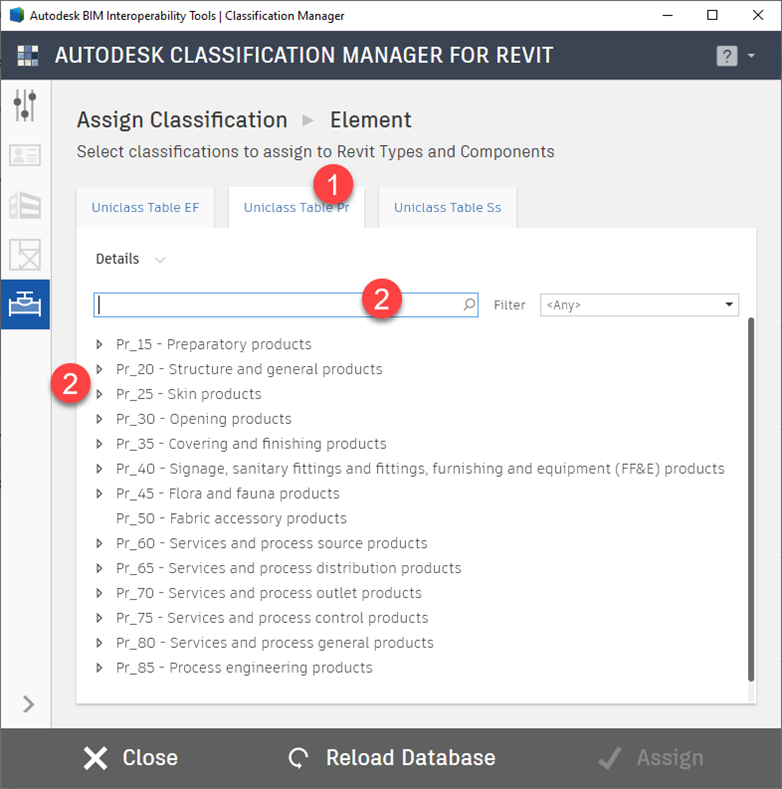The width and height of the screenshot is (782, 789).
Task: Click the Assign button
Action: [651, 758]
